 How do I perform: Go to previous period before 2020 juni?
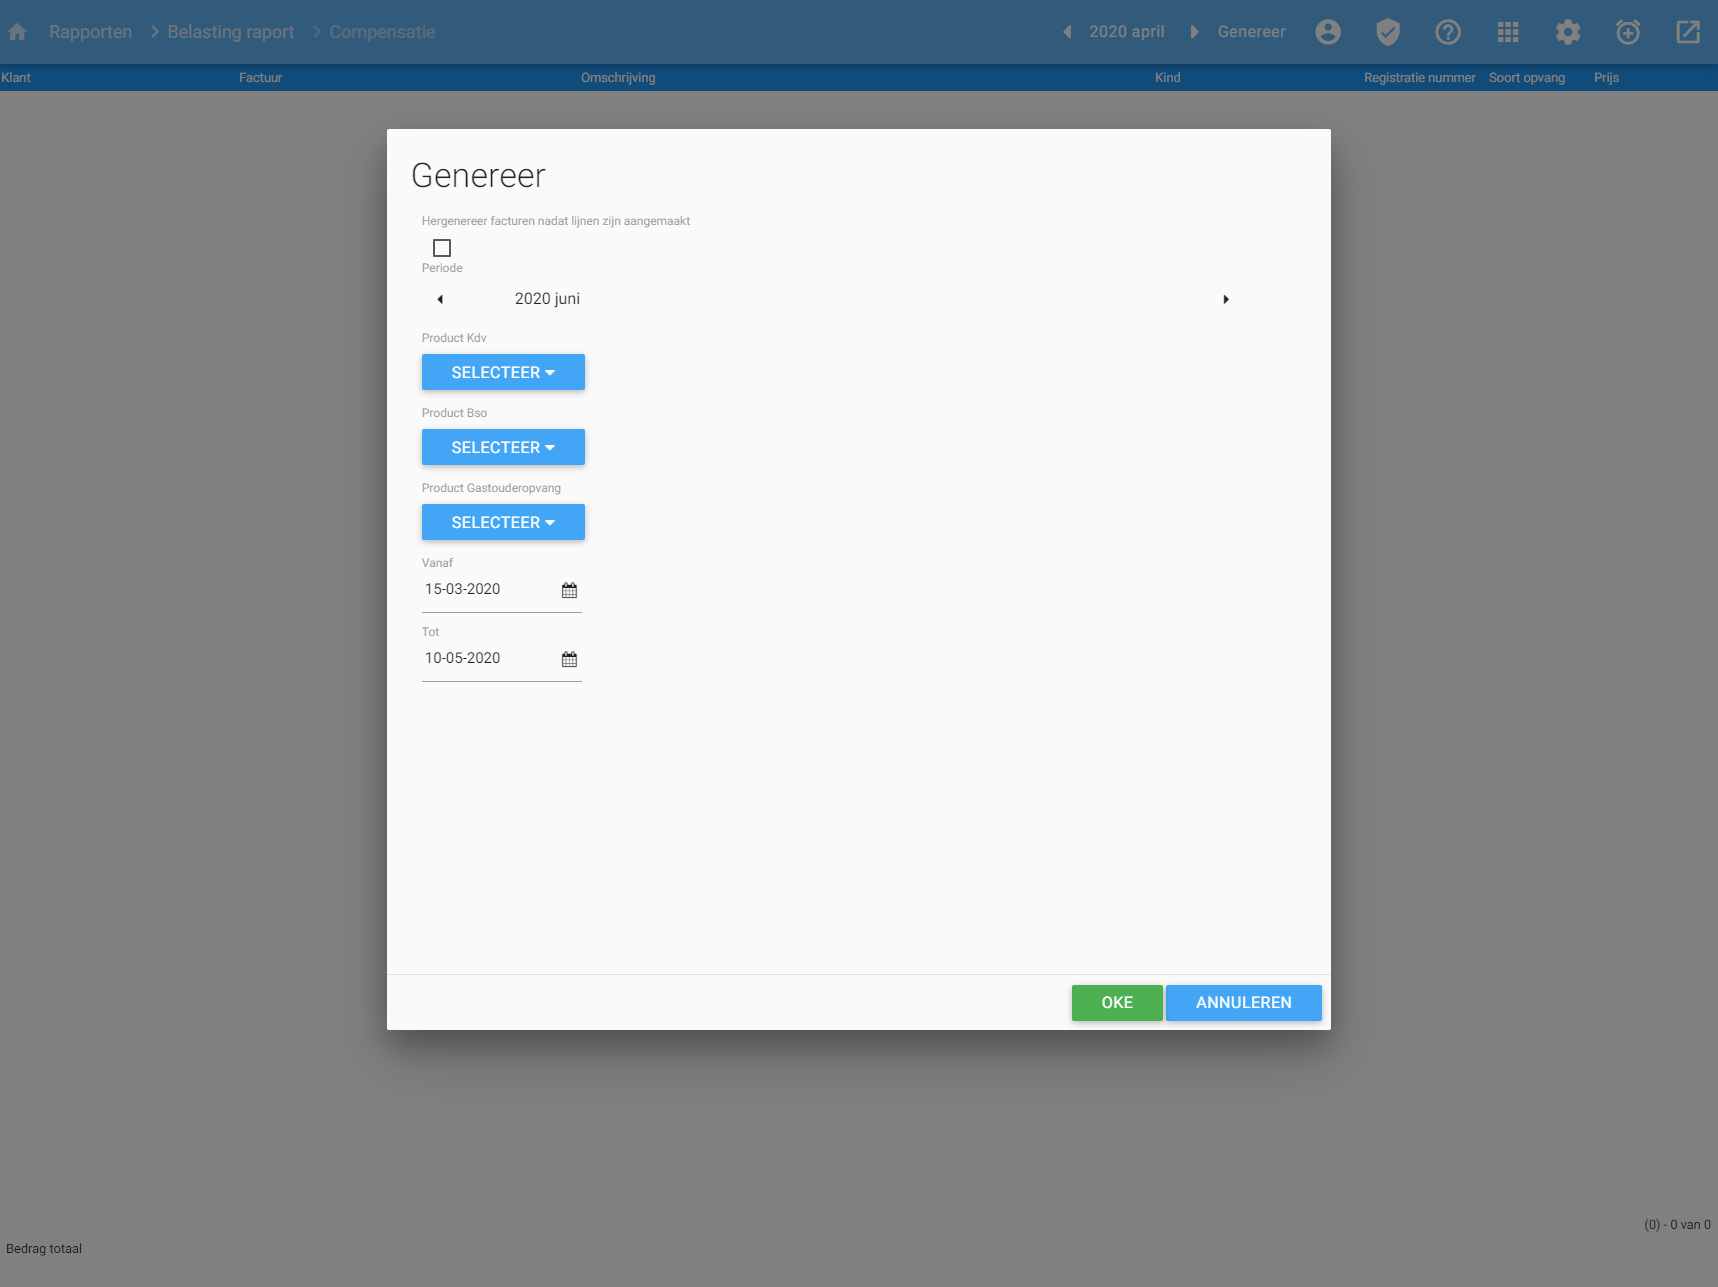(x=440, y=299)
